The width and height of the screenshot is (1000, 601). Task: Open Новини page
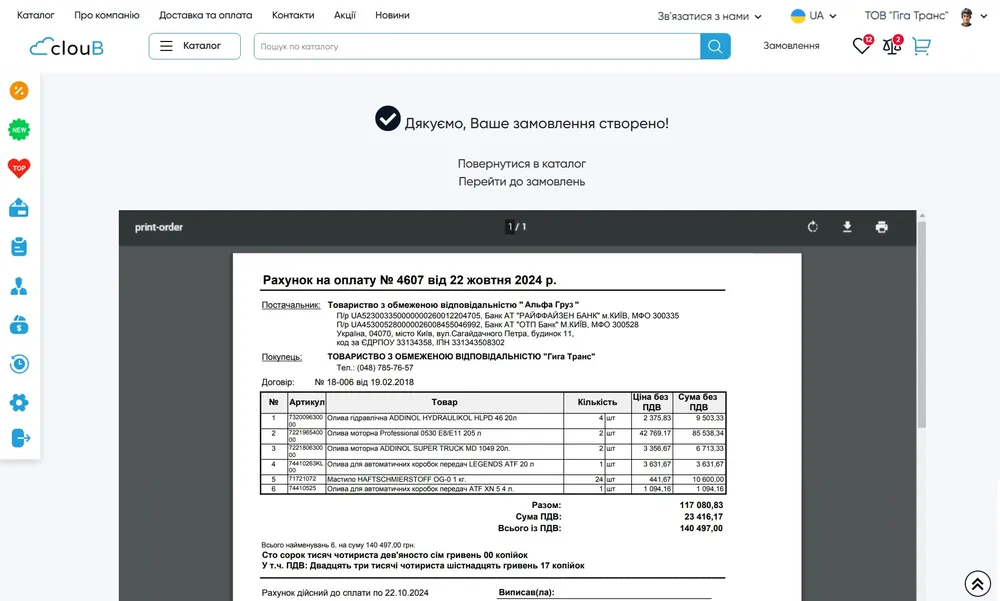tap(392, 15)
